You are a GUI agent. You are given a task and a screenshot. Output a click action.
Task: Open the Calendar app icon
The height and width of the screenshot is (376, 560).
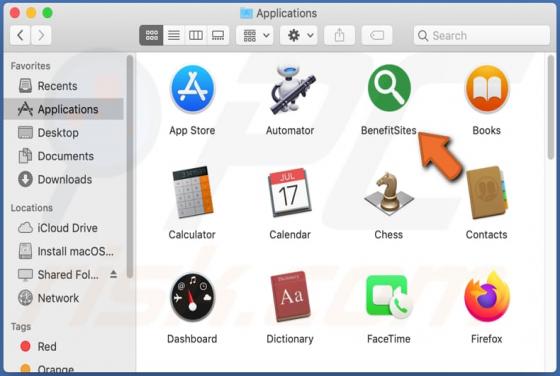tap(290, 192)
